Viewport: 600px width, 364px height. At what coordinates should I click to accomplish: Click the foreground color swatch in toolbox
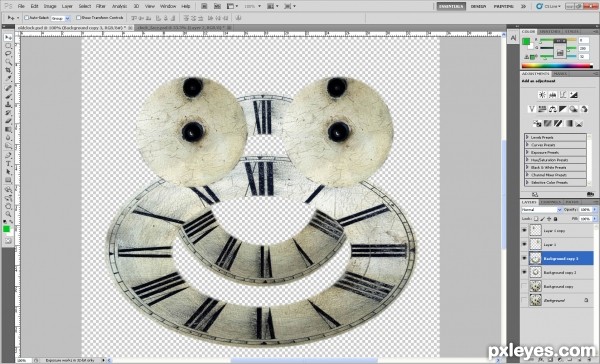pyautogui.click(x=6, y=229)
